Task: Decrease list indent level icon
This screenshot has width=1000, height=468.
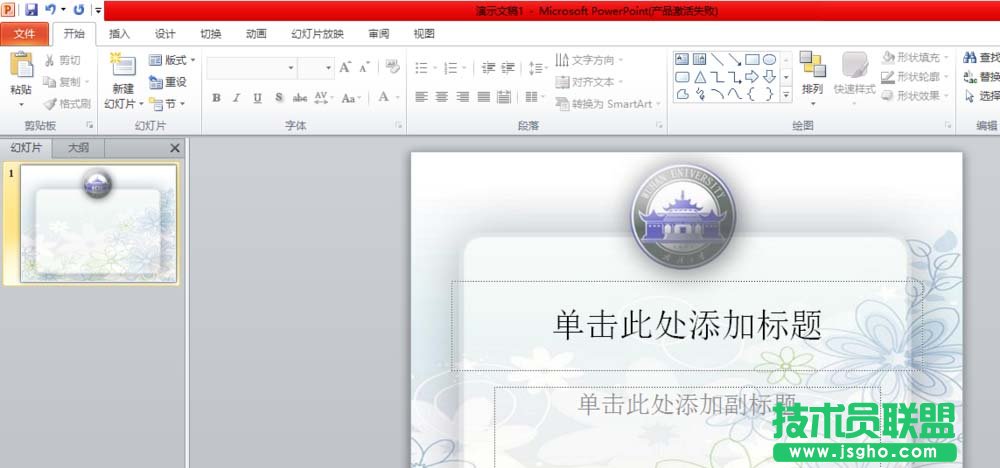Action: 489,68
